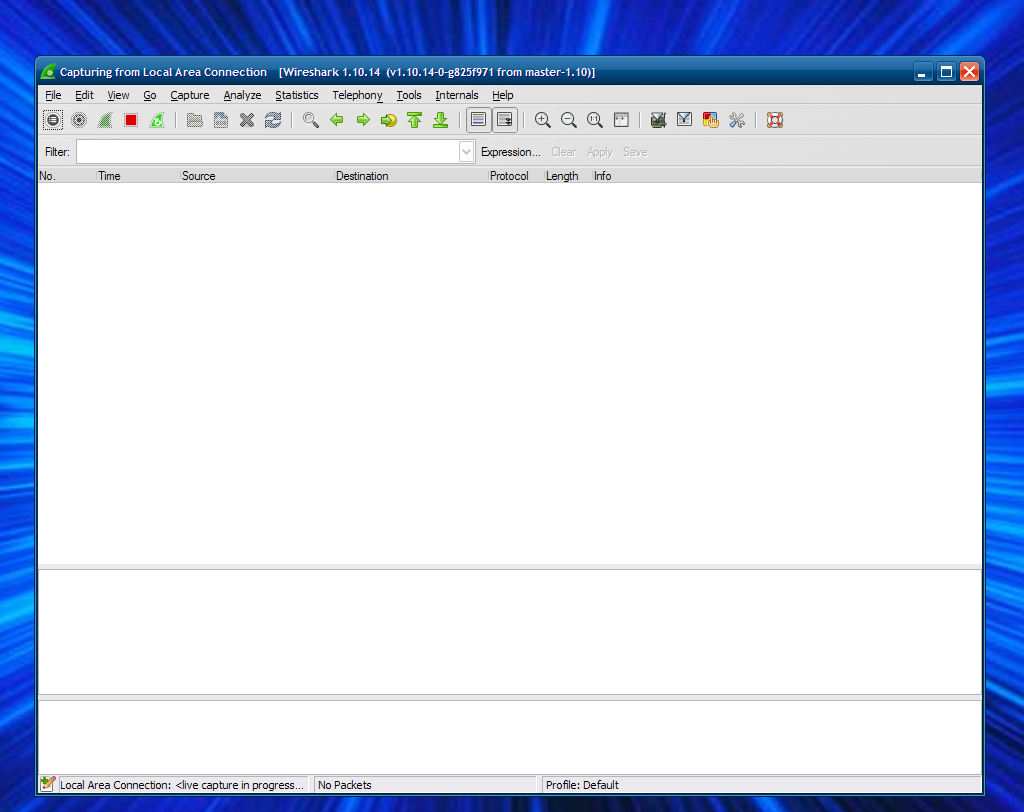Click the Save filter button
Image resolution: width=1024 pixels, height=812 pixels.
pos(635,152)
